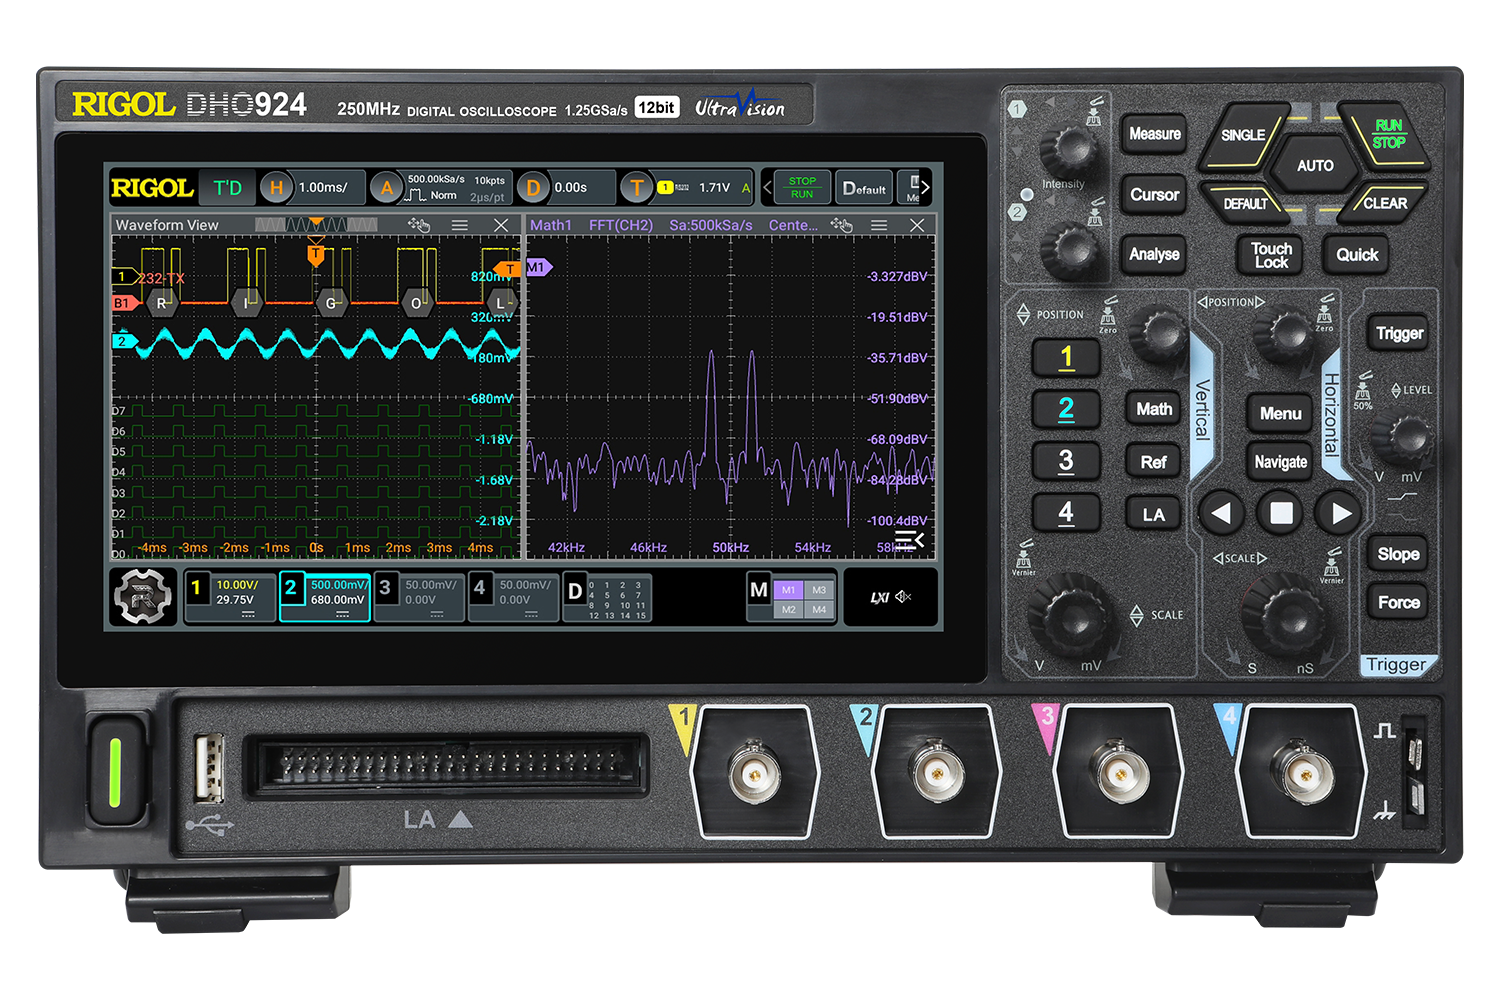This screenshot has height=1000, width=1500.
Task: Open hamburger menu of Waveform View window
Action: coord(460,225)
